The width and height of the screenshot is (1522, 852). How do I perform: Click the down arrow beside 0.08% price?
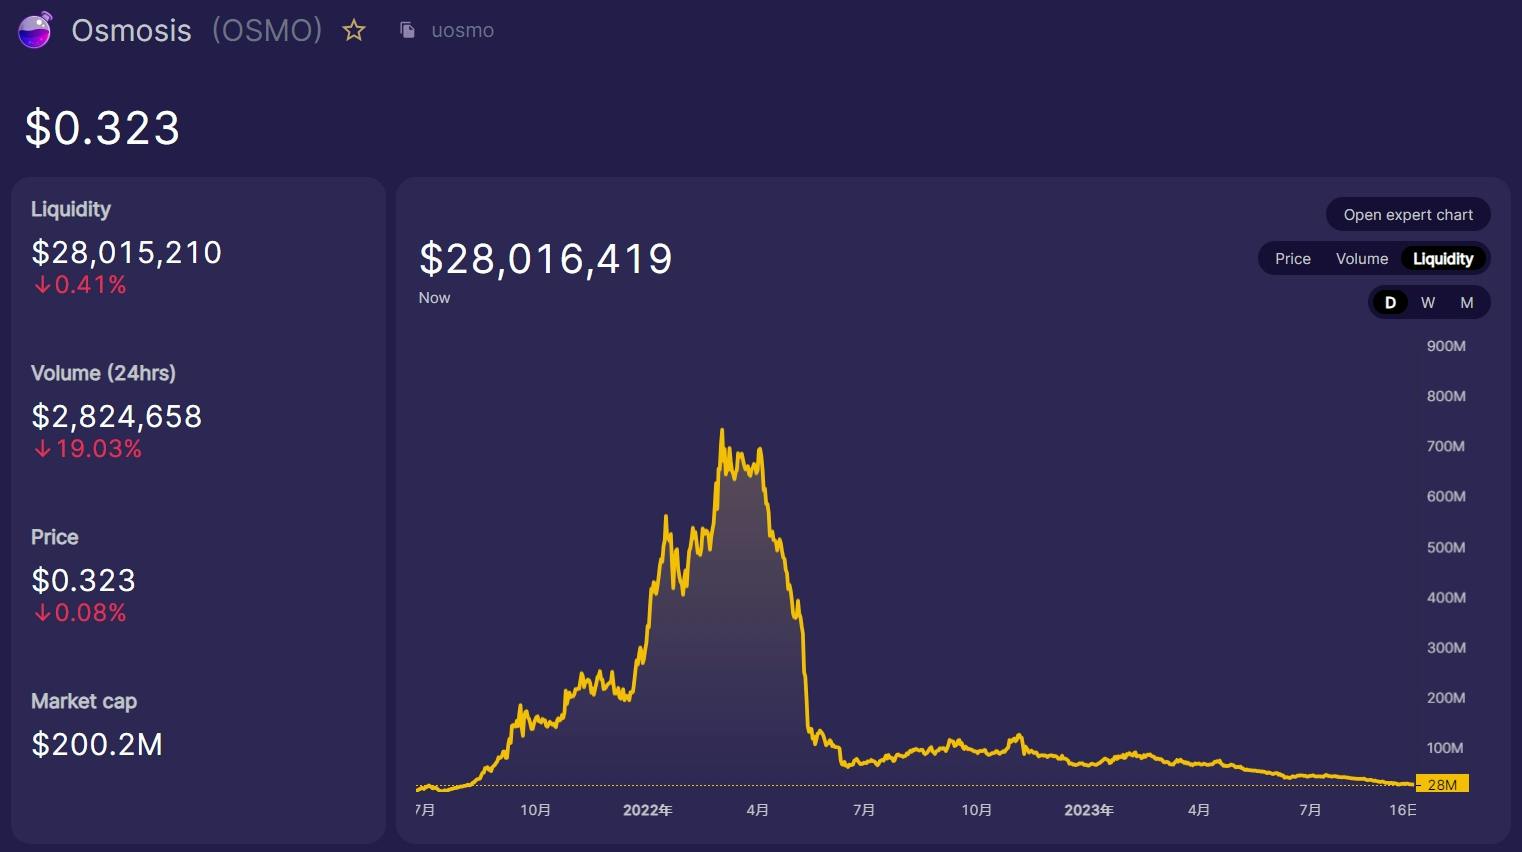pyautogui.click(x=42, y=613)
